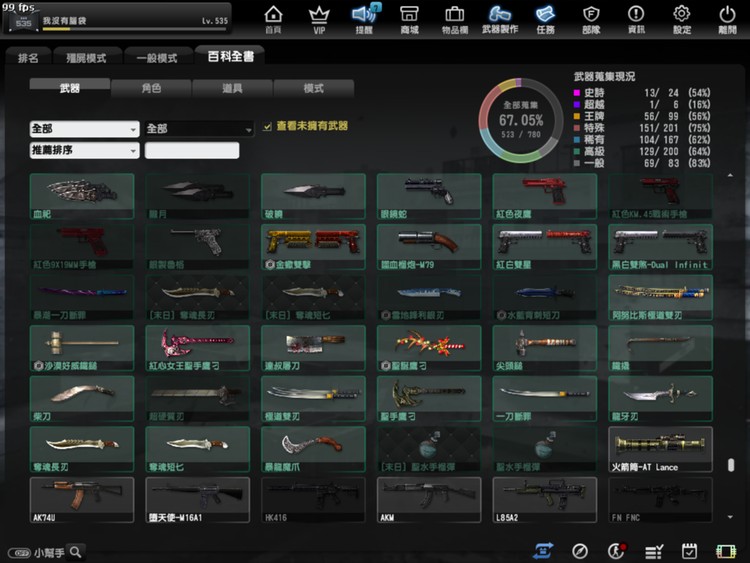Open the 設定 settings gear
Viewport: 750px width, 563px height.
682,18
